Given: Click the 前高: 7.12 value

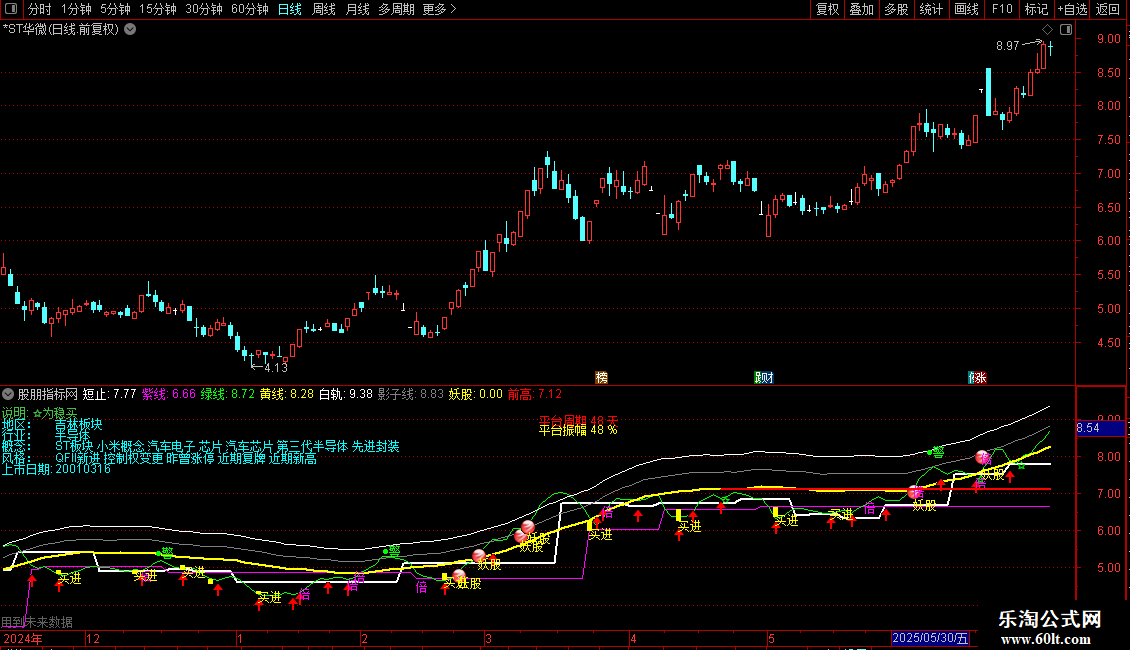Looking at the screenshot, I should point(535,394).
